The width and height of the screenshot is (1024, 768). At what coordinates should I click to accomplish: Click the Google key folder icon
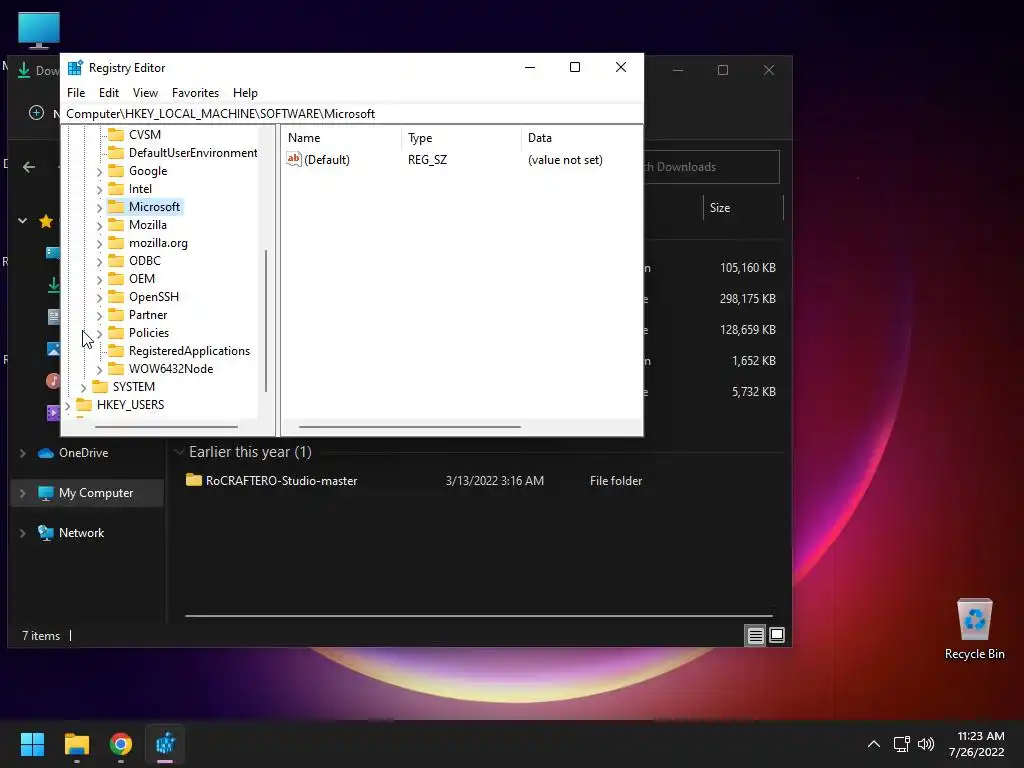point(116,170)
